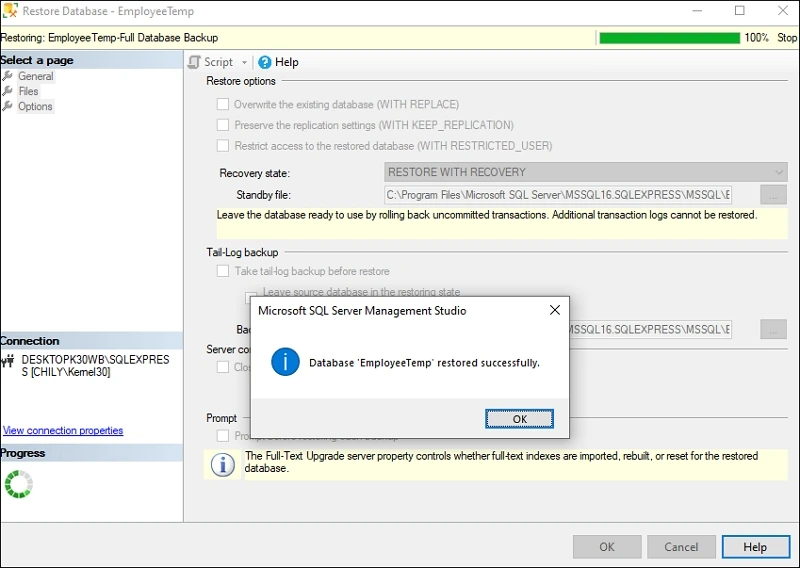Minimize the Restore Database window
The image size is (800, 568).
(x=697, y=11)
